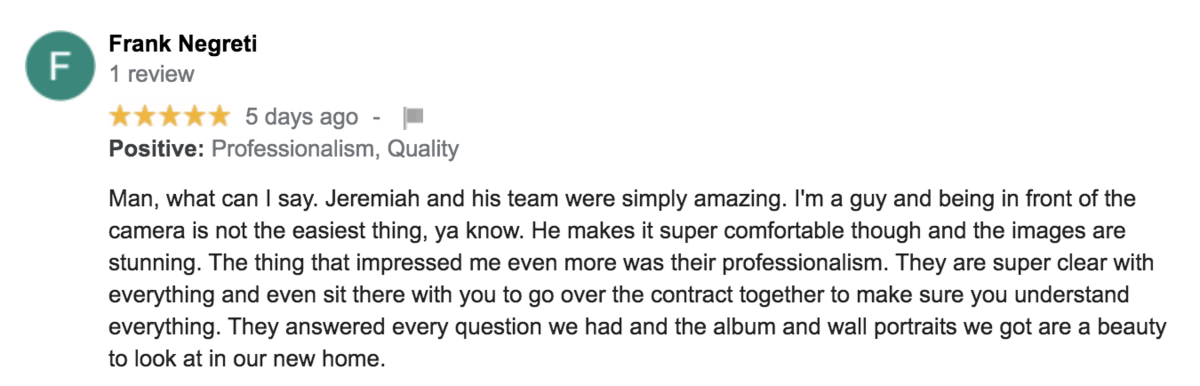Click the third gold rating star
Image resolution: width=1200 pixels, height=386 pixels.
170,117
